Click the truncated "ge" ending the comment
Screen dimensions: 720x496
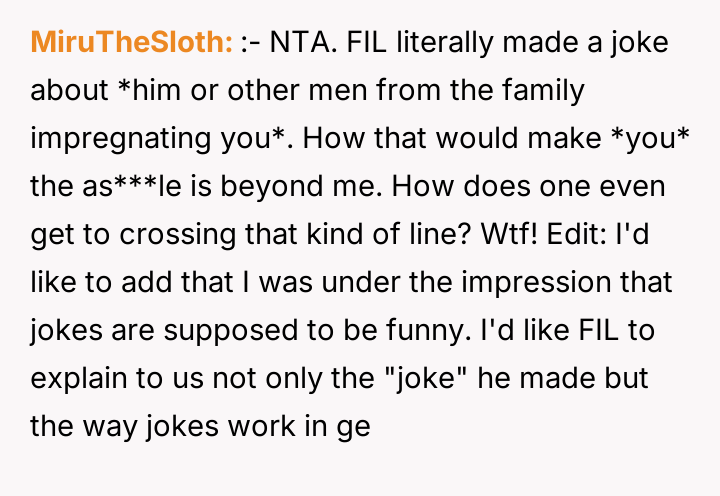point(355,427)
